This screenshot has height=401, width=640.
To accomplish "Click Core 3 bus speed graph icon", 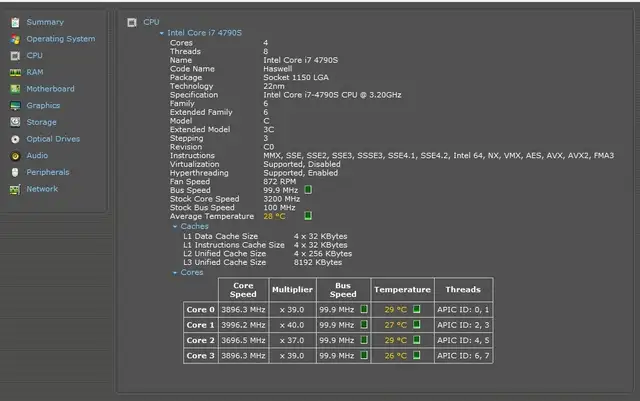I will [364, 355].
